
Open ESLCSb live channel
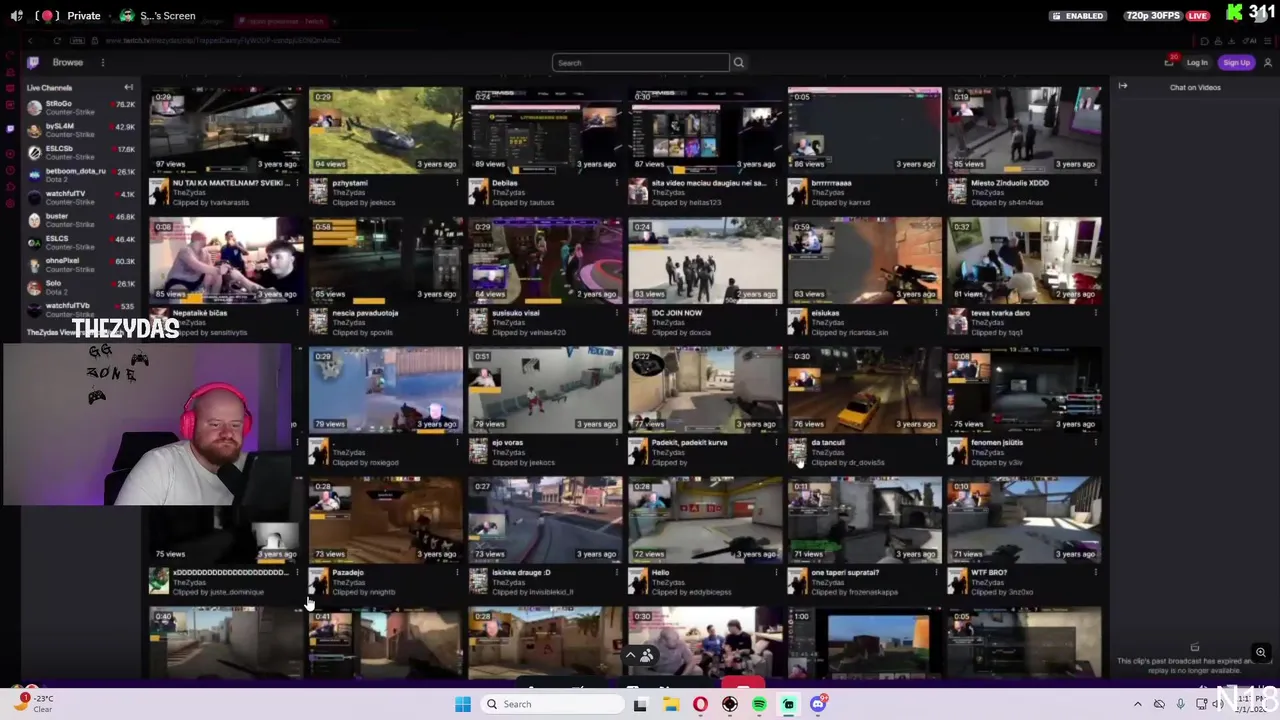coord(80,152)
